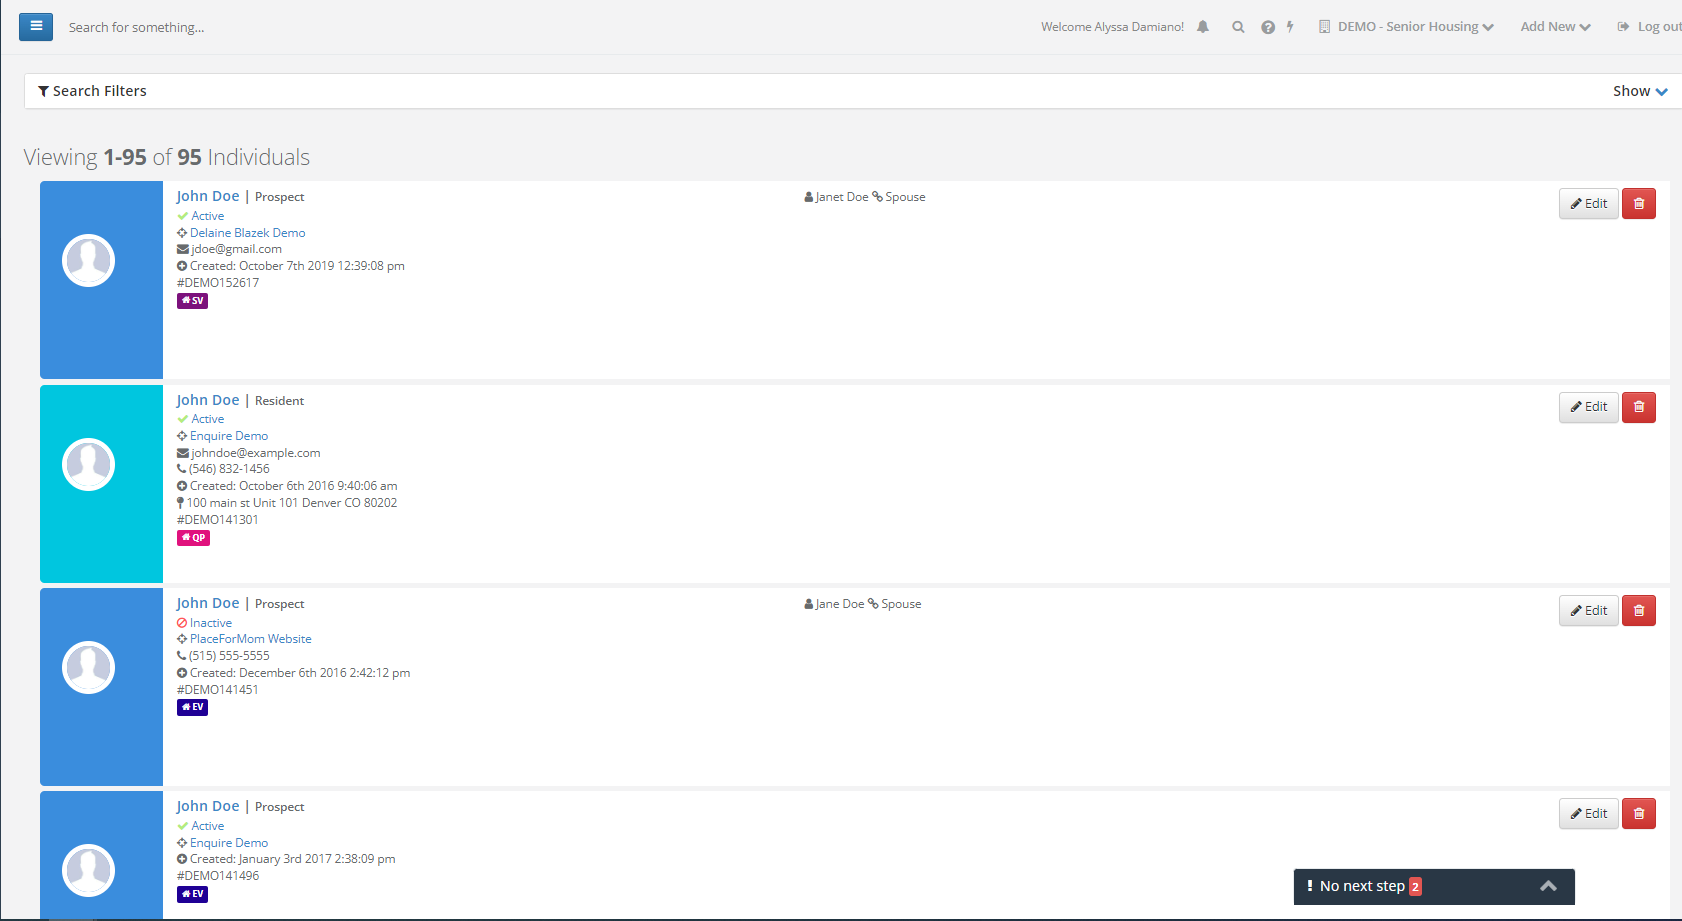Click phone number (546) 832-1456
The image size is (1682, 921).
coord(229,469)
